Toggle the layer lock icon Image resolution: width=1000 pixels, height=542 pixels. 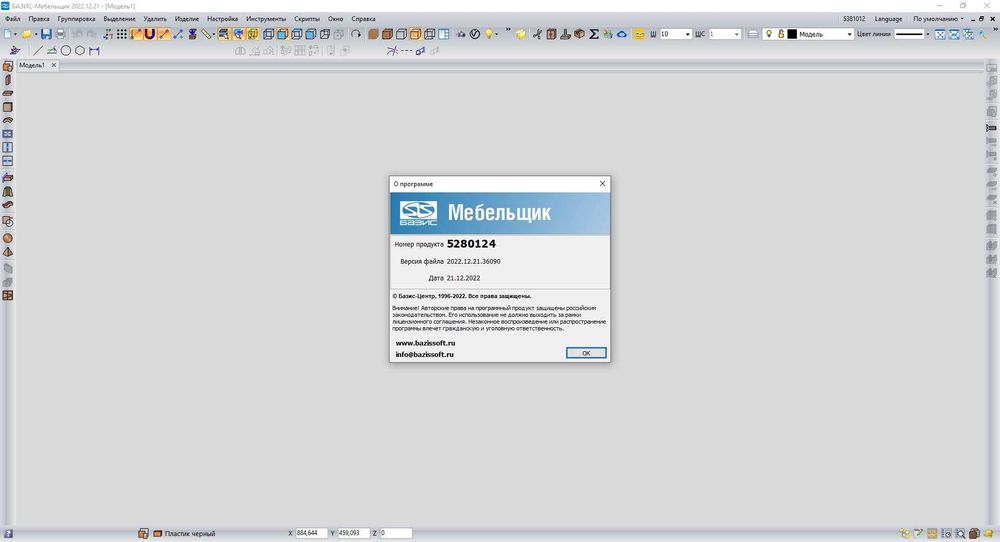tap(781, 34)
